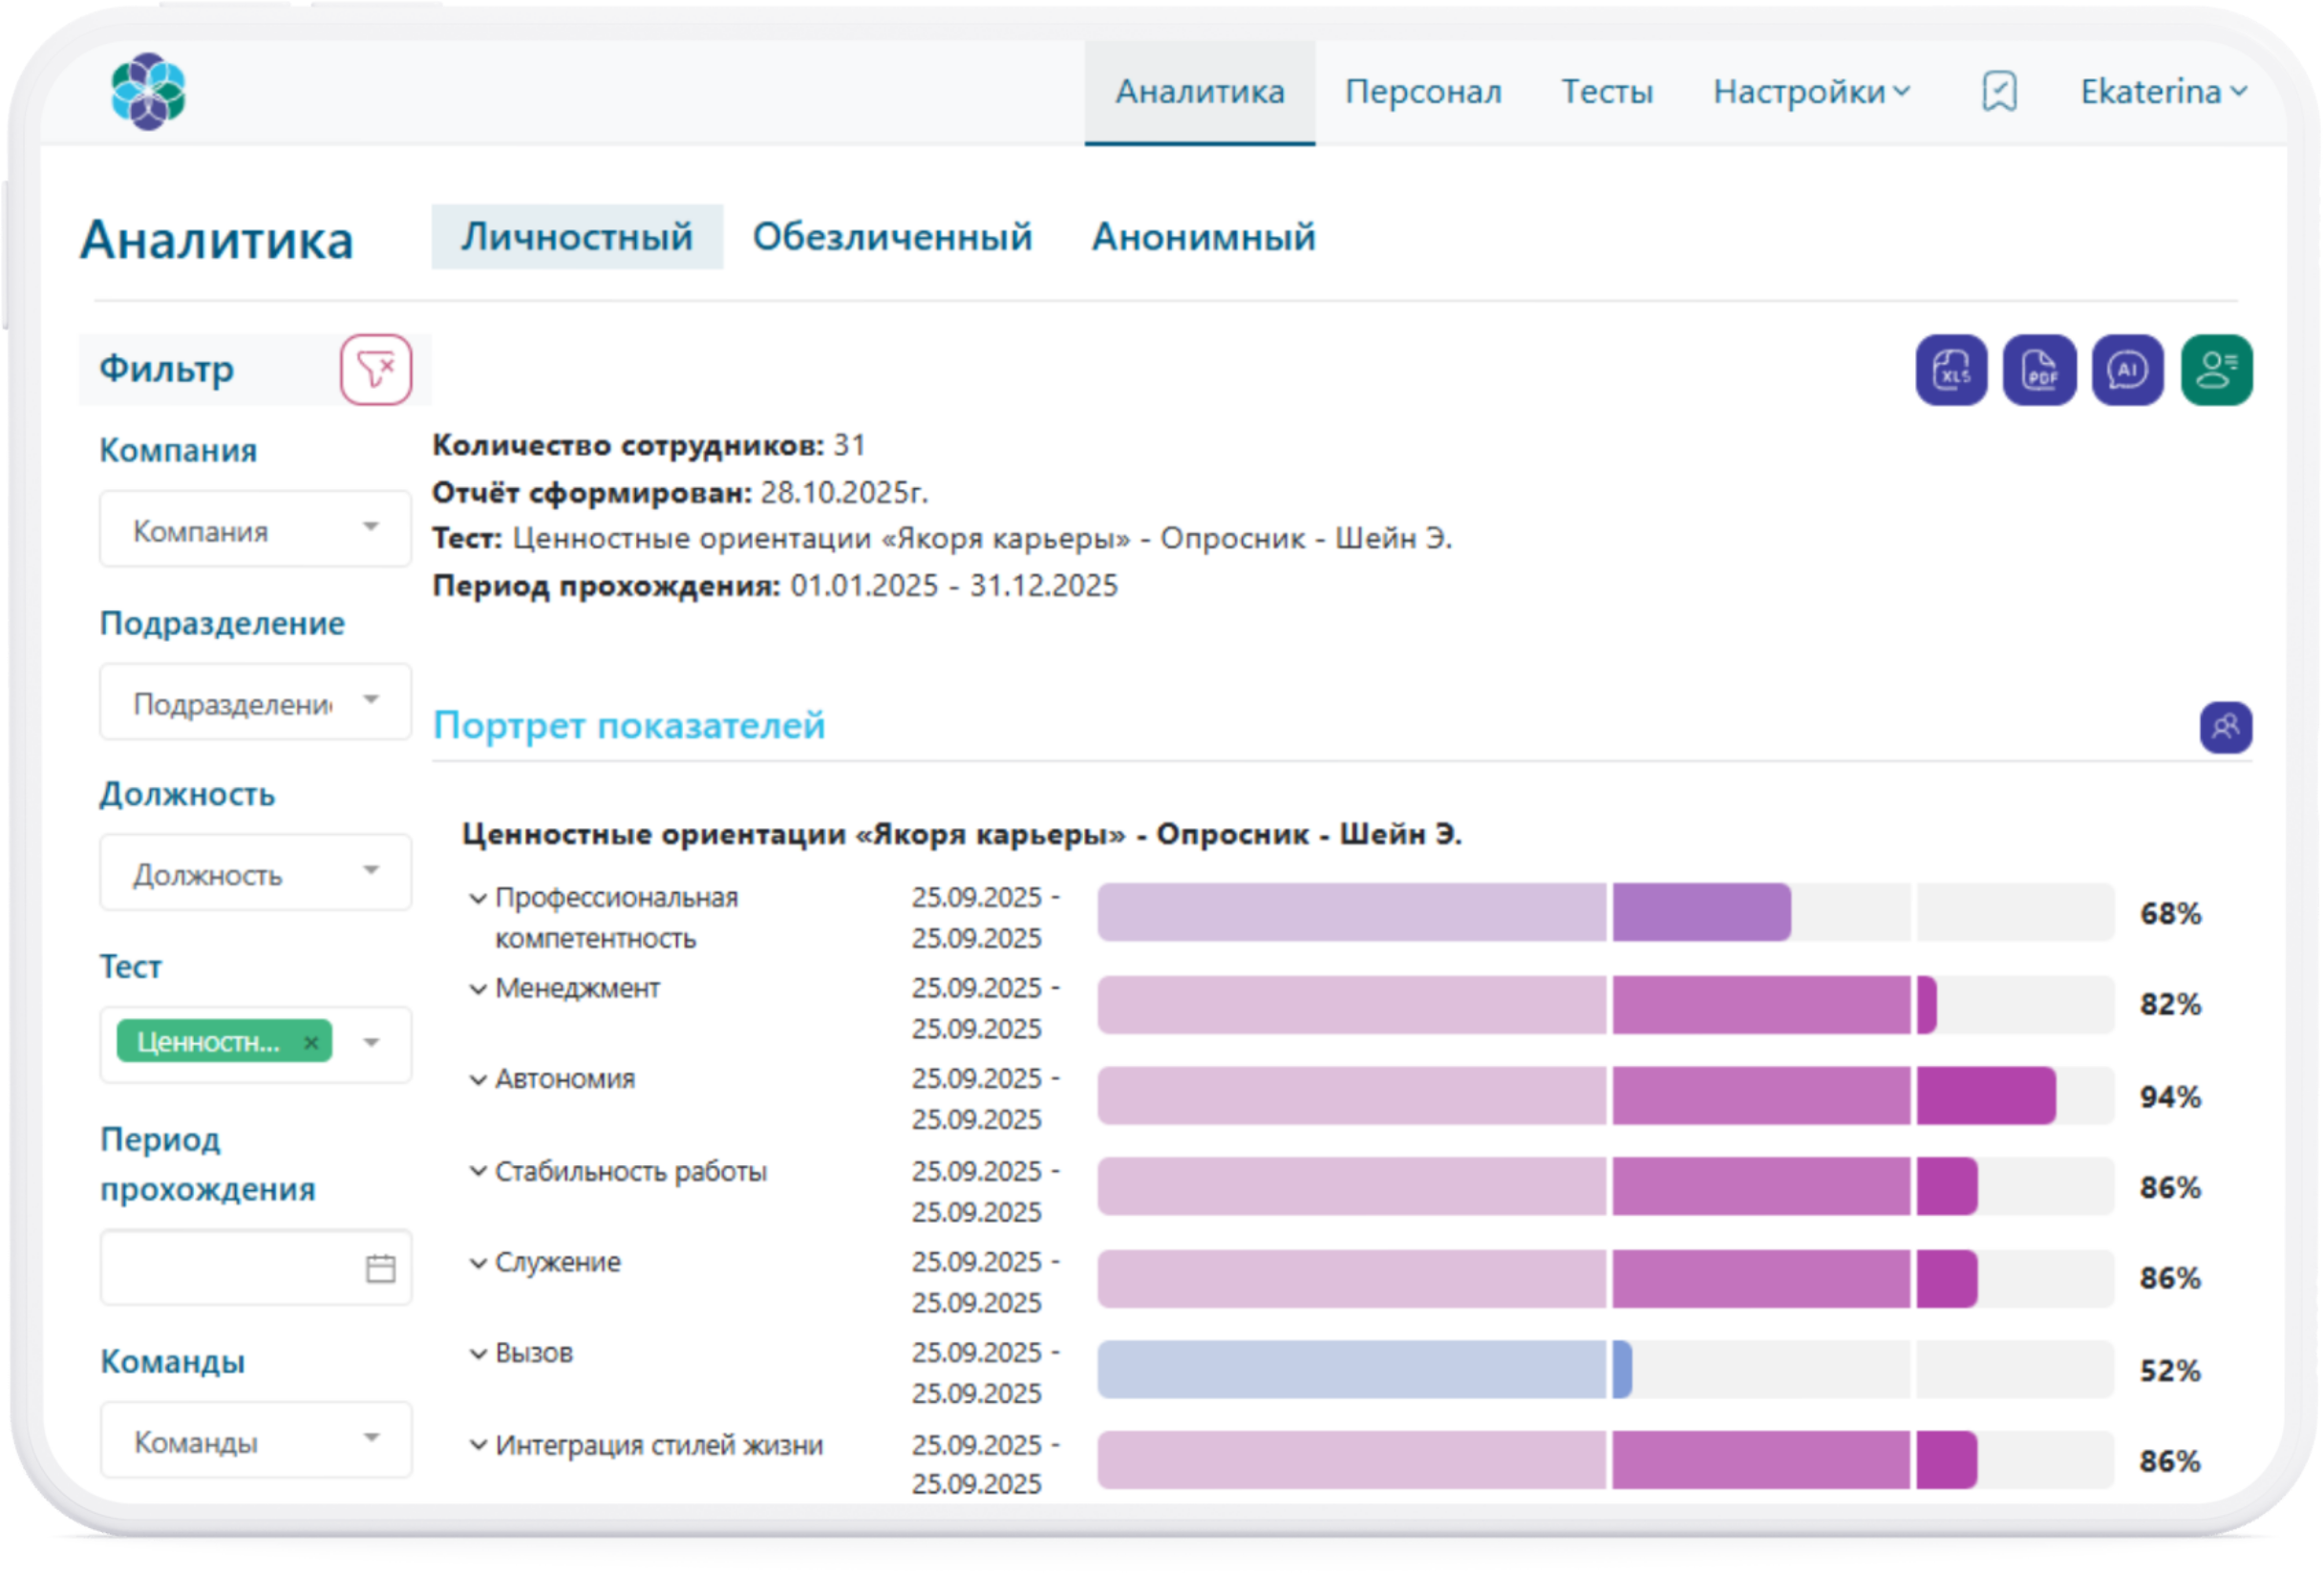
Task: Go to the Персонал menu item
Action: pyautogui.click(x=1422, y=92)
